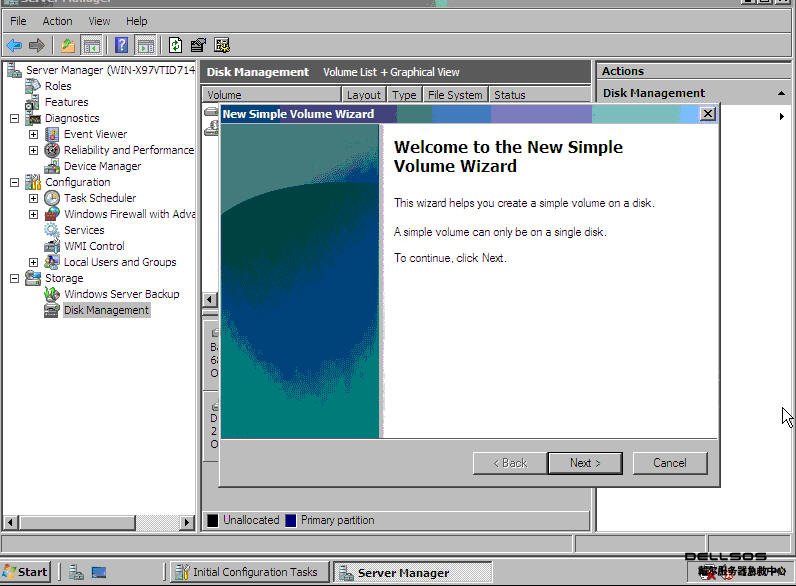Expand the Windows Firewall node
This screenshot has width=796, height=586.
33,214
